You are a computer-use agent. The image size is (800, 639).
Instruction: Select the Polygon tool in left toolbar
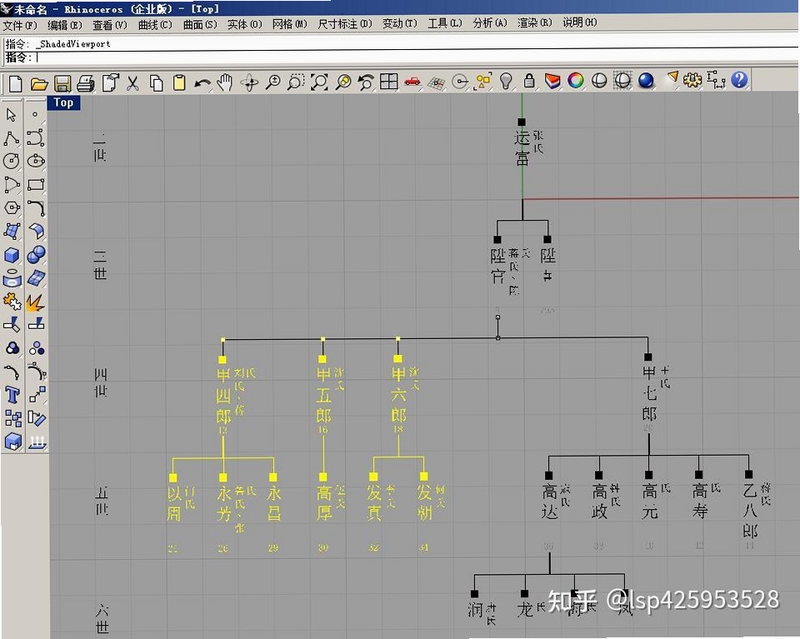11,208
